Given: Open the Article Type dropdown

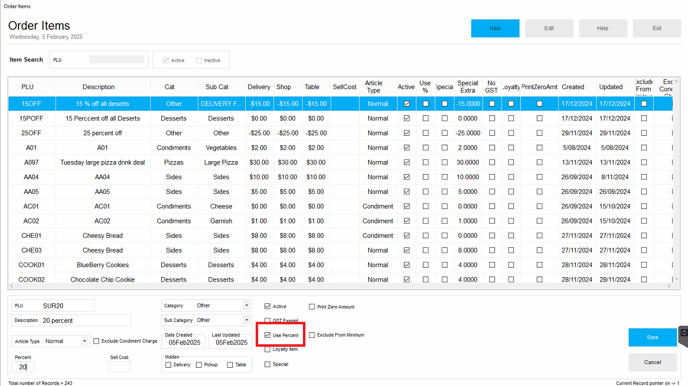Looking at the screenshot, I should [84, 341].
